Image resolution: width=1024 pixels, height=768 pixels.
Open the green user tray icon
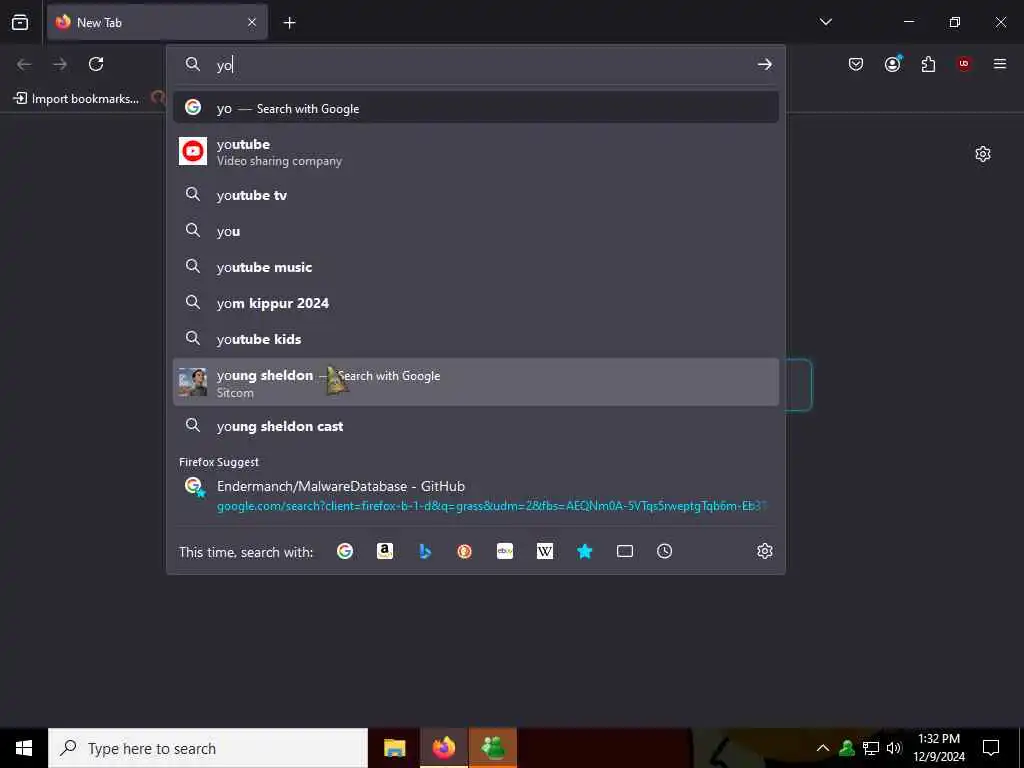click(847, 748)
